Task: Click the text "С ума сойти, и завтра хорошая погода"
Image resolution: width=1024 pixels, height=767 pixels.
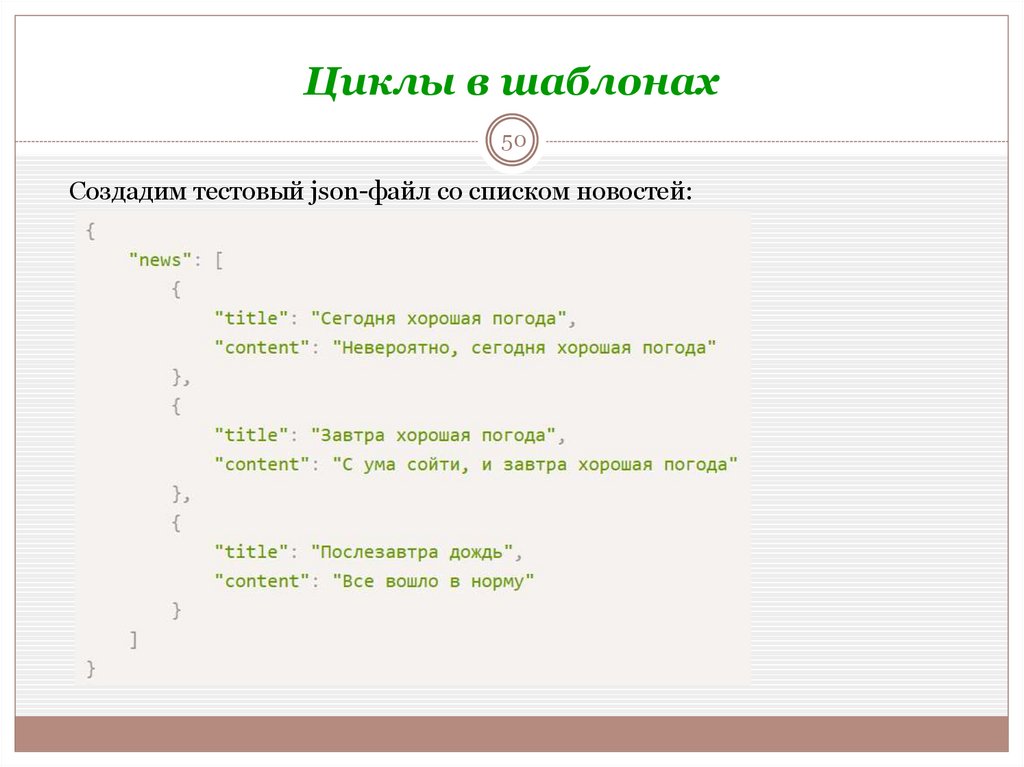Action: pyautogui.click(x=538, y=463)
